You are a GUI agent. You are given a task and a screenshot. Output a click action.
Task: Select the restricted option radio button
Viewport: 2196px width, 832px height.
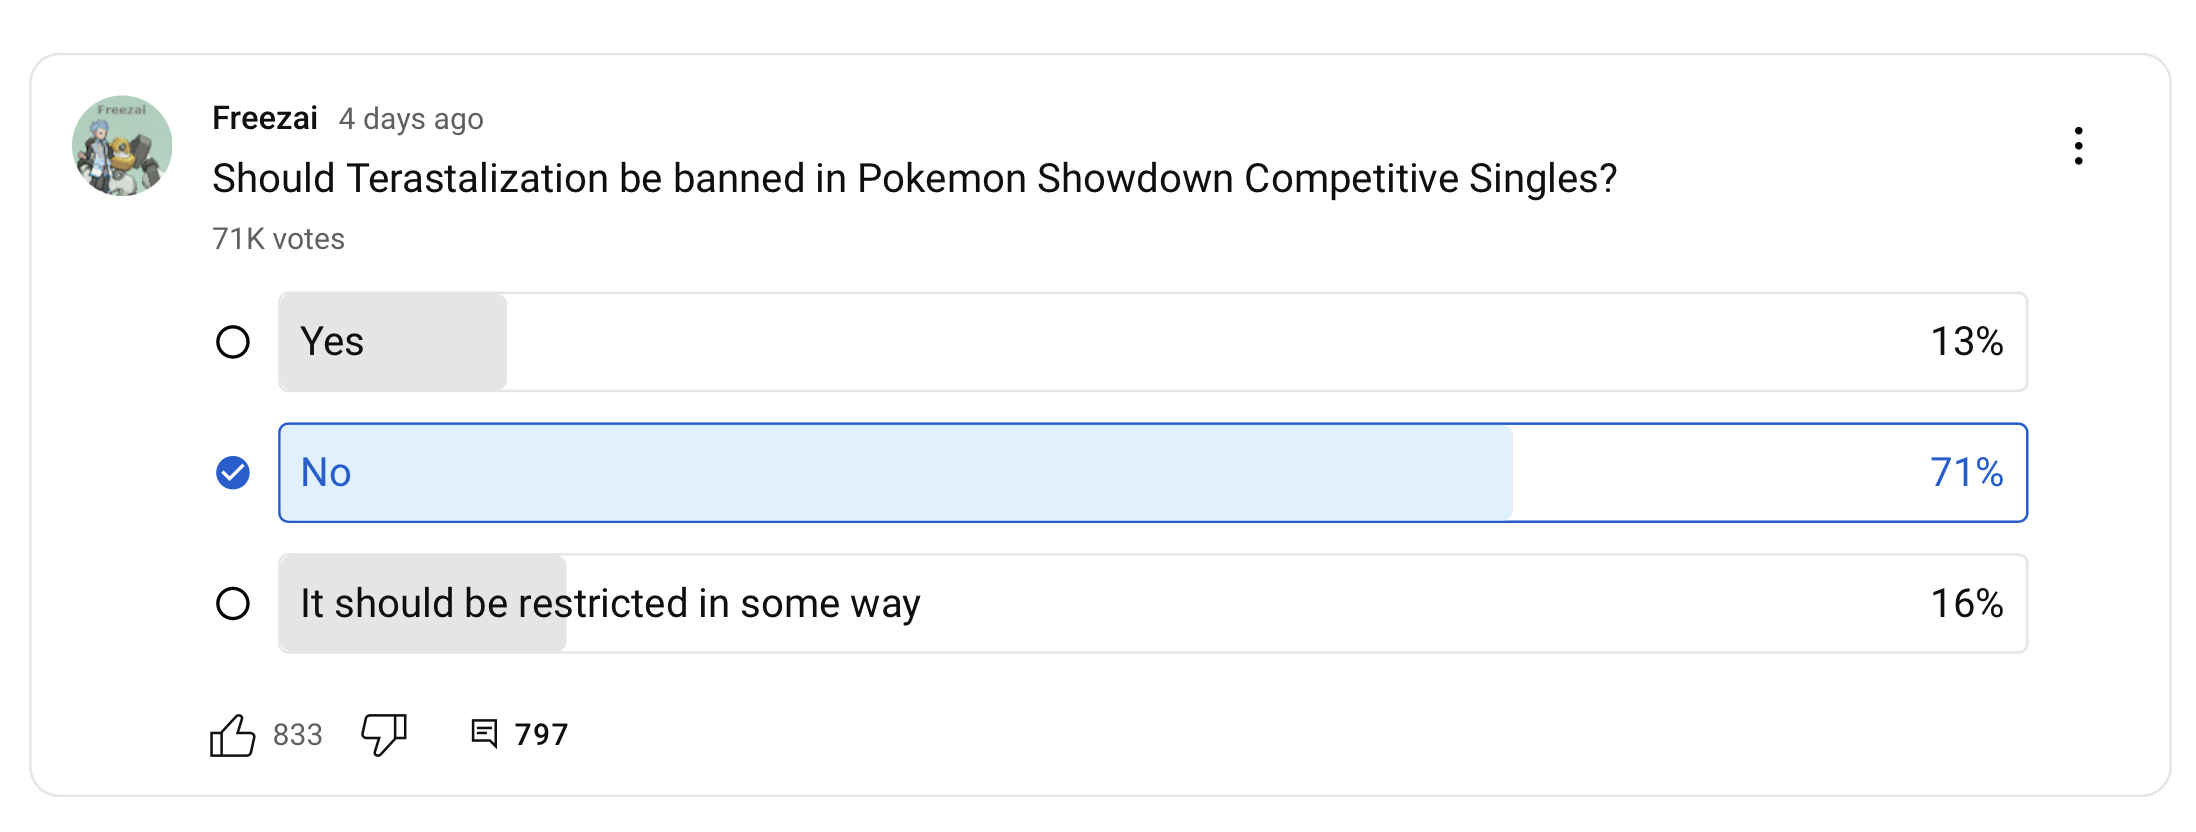click(233, 604)
